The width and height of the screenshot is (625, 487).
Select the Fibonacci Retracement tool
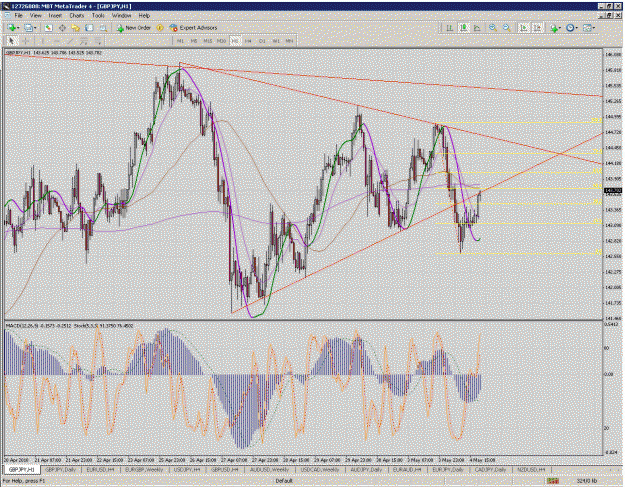pos(98,41)
